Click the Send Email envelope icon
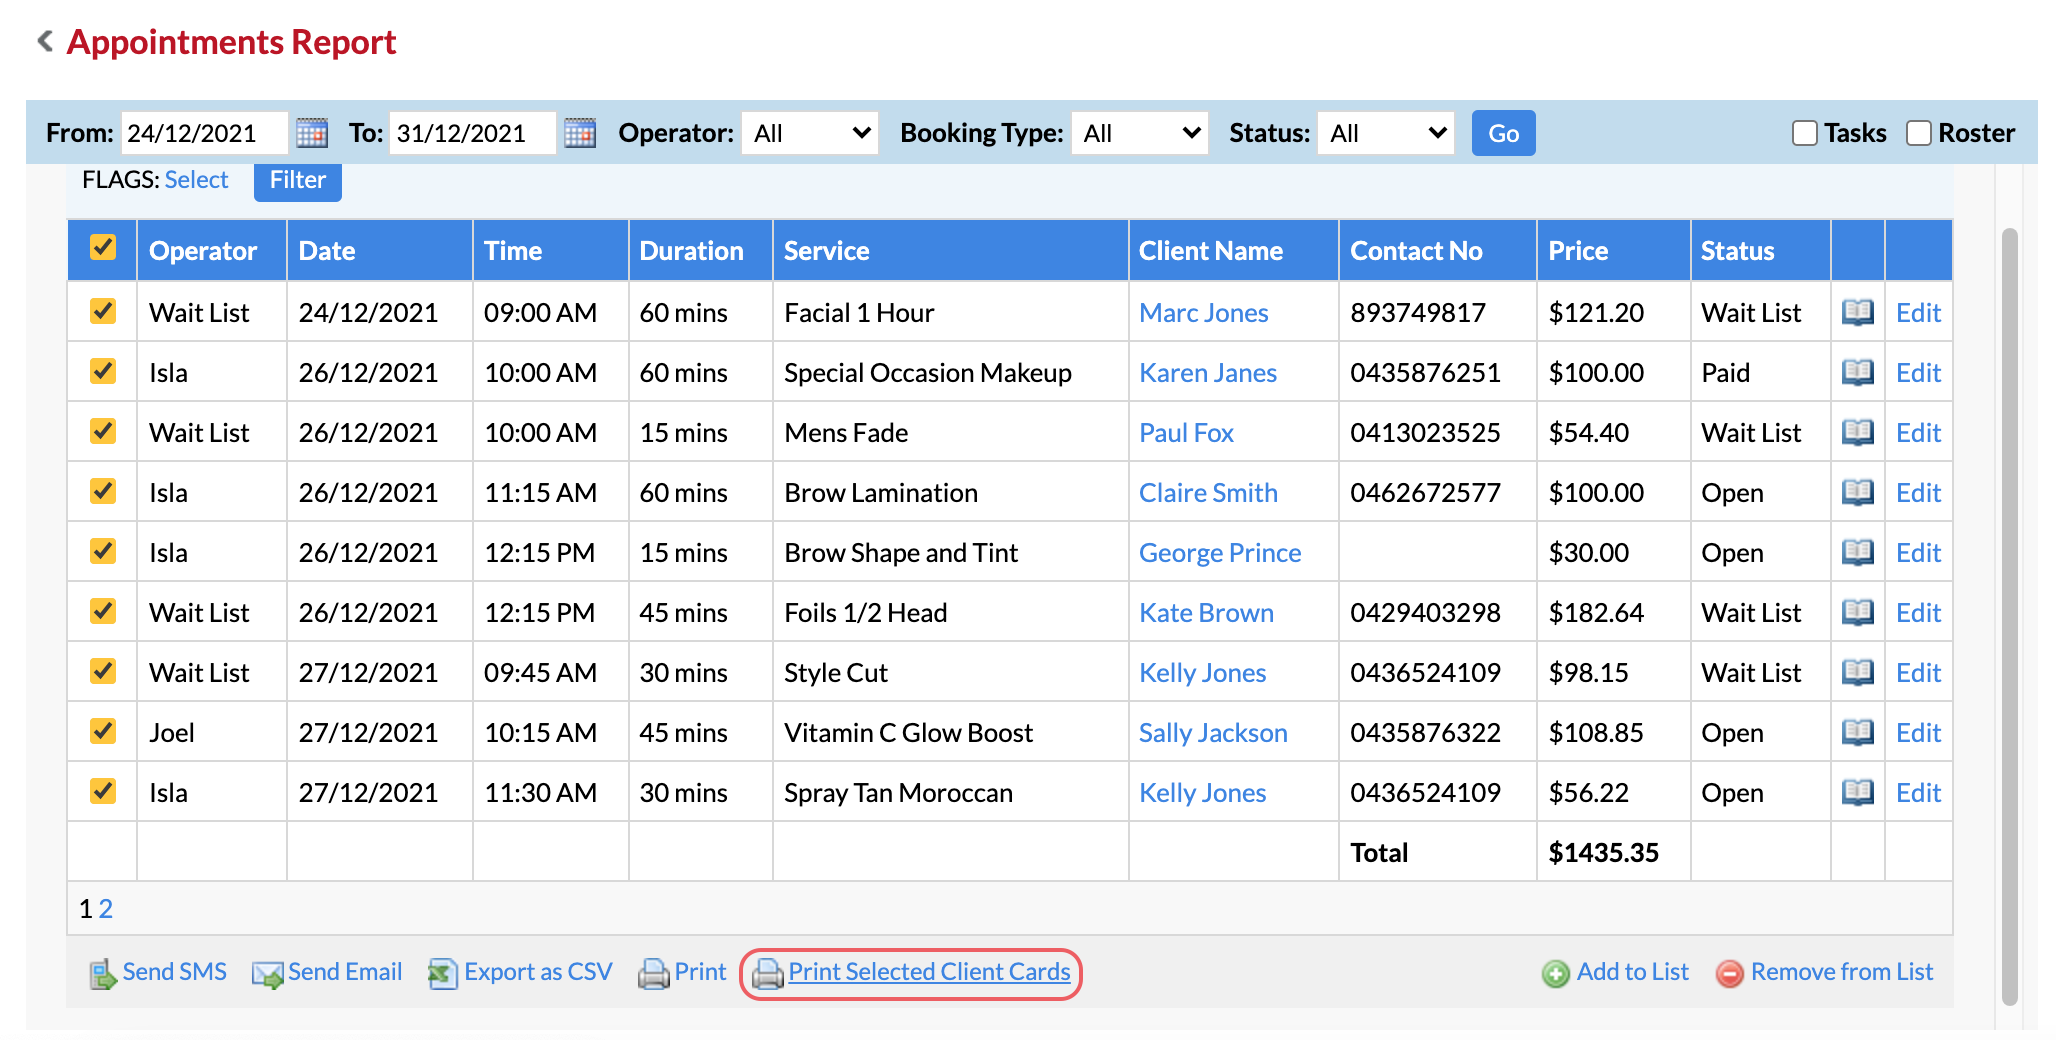 [267, 974]
